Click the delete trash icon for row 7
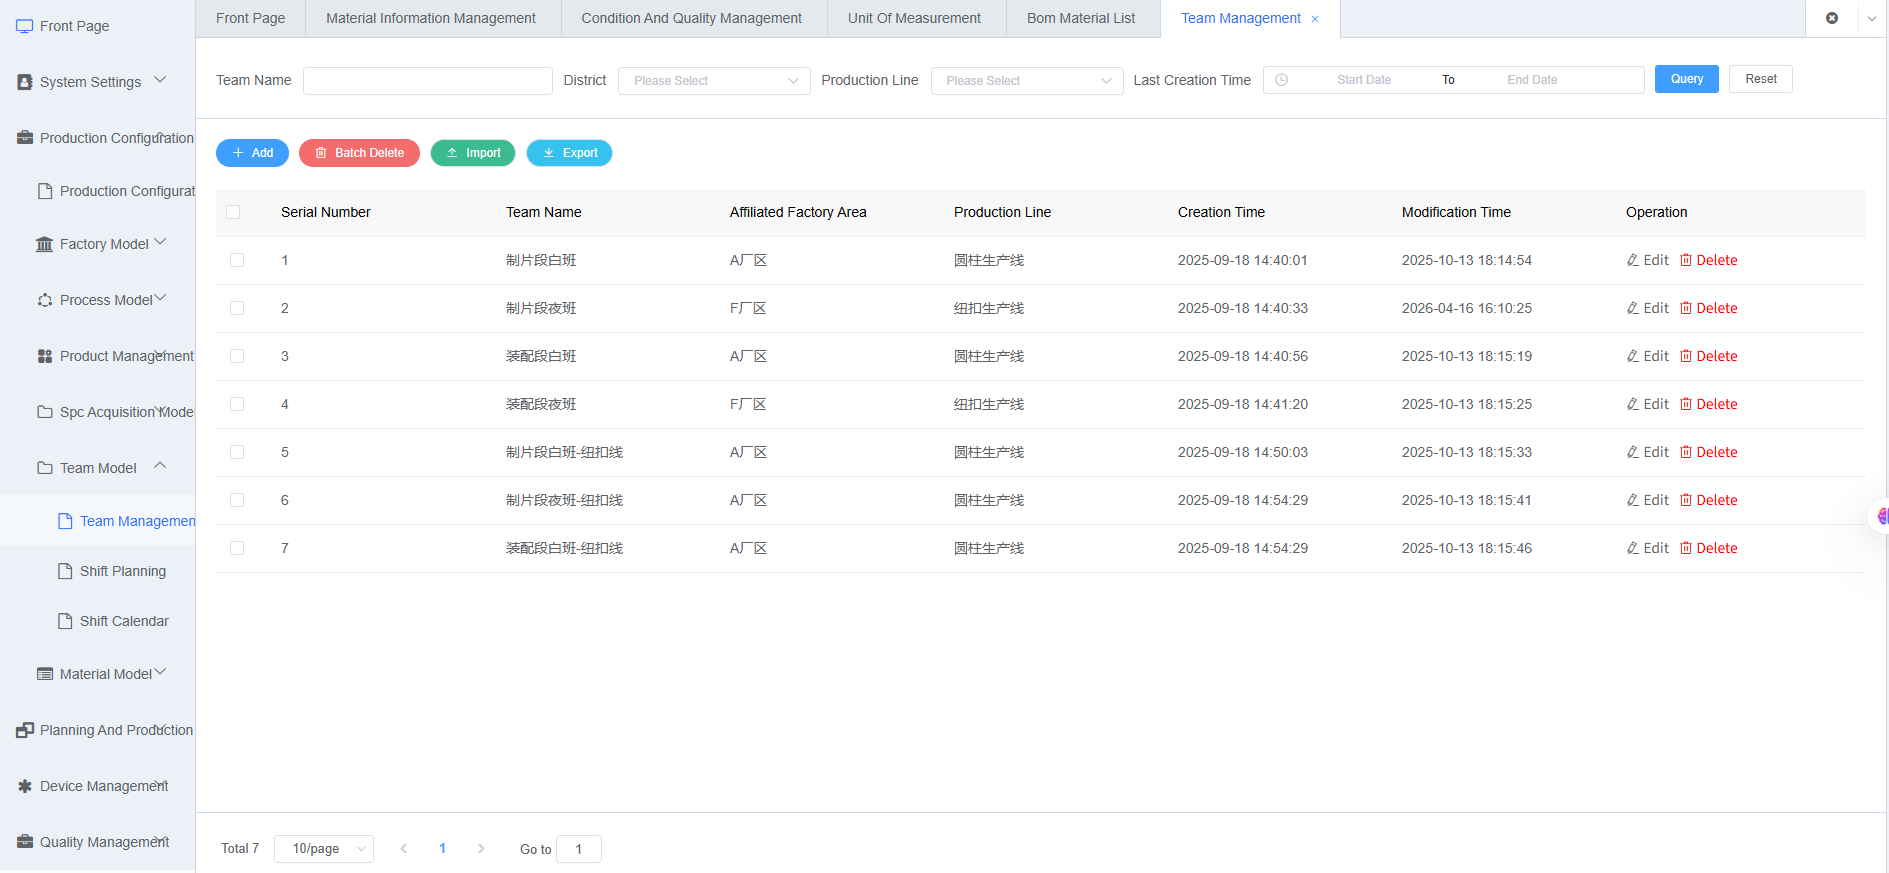 pyautogui.click(x=1686, y=548)
